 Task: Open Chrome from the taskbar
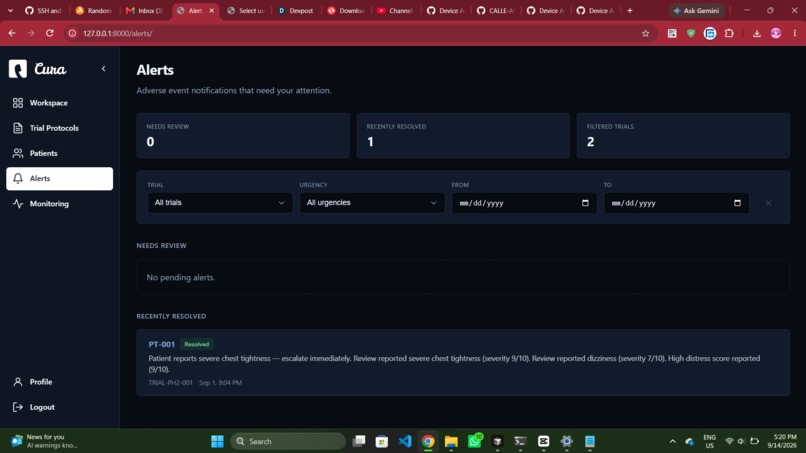(x=428, y=441)
